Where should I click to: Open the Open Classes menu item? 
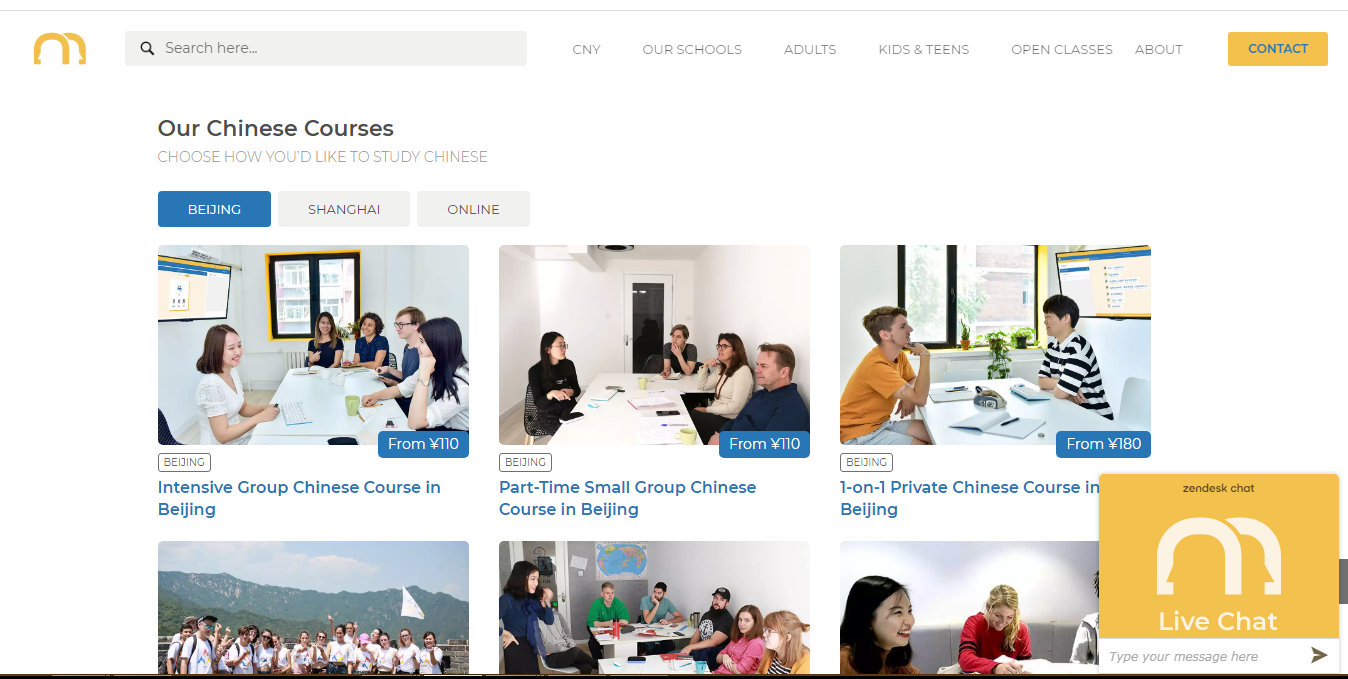click(x=1062, y=49)
